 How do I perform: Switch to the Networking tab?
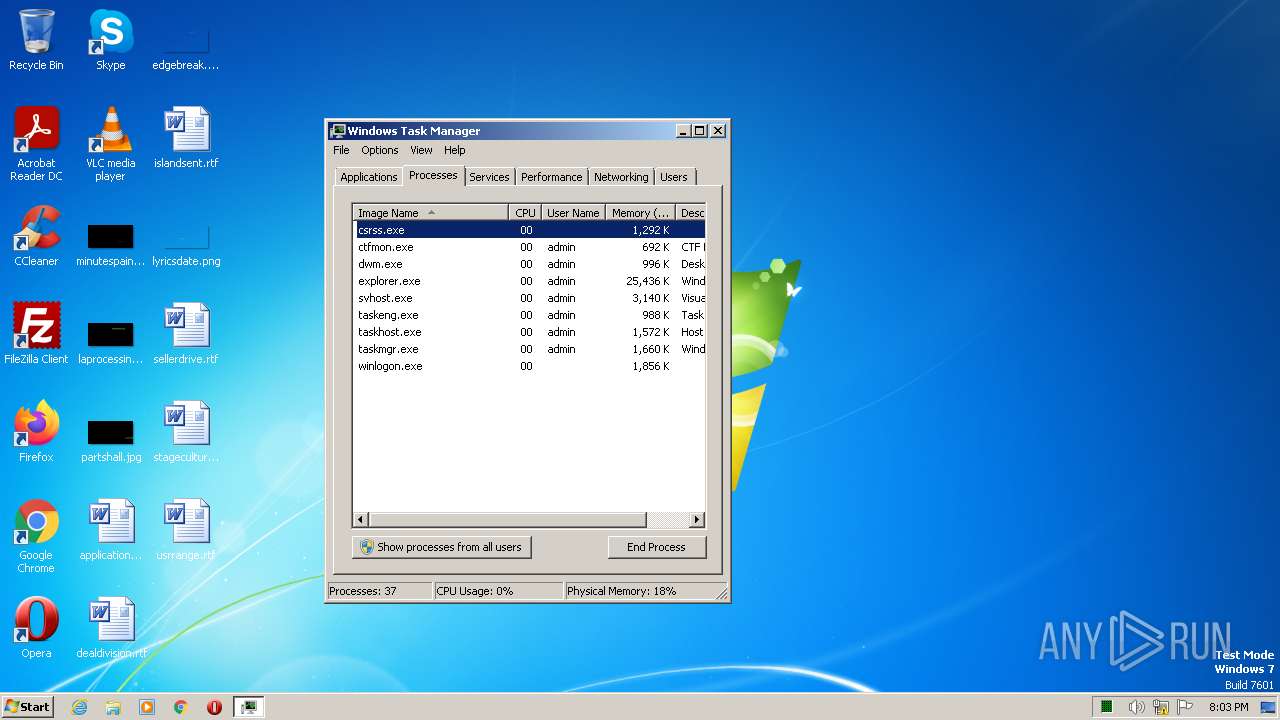click(621, 177)
